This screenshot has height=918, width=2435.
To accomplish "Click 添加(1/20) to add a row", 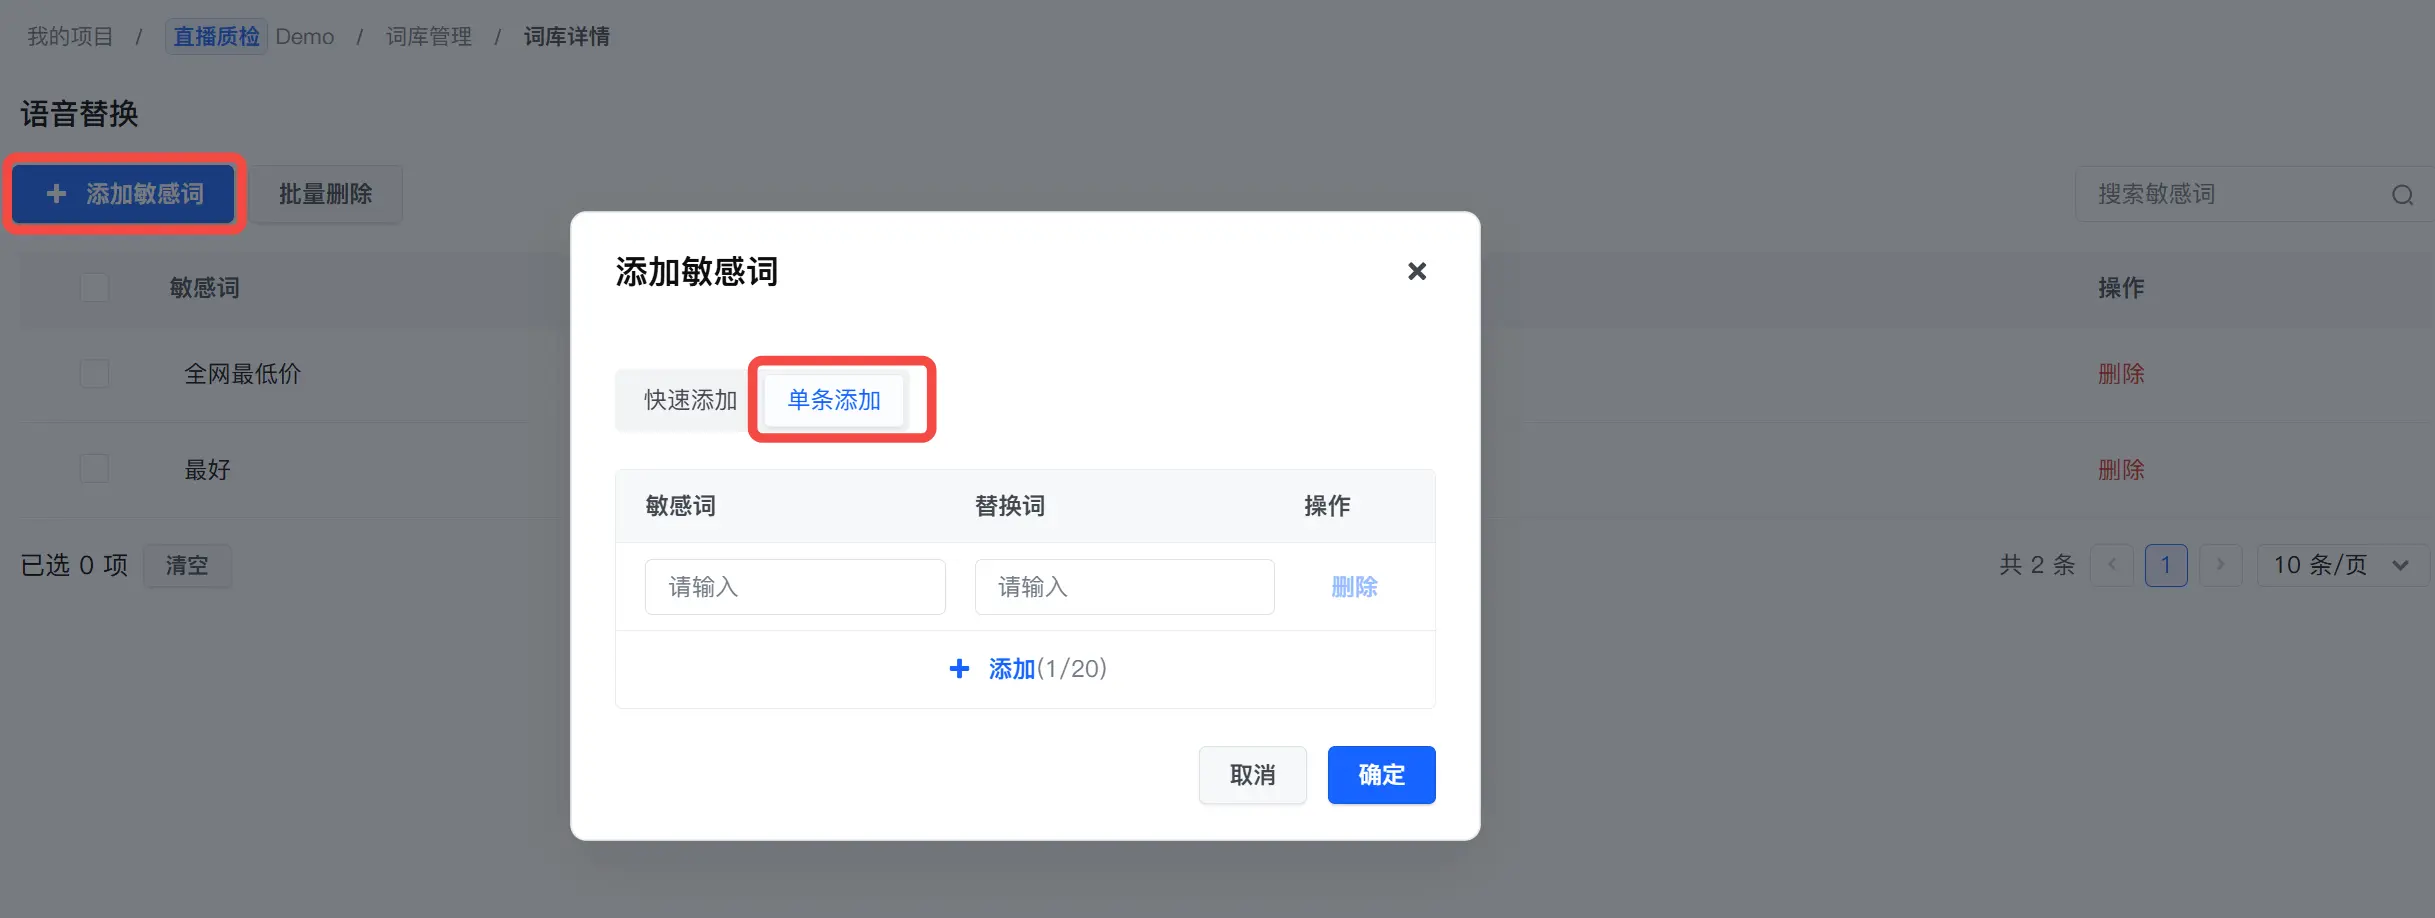I will (1027, 668).
